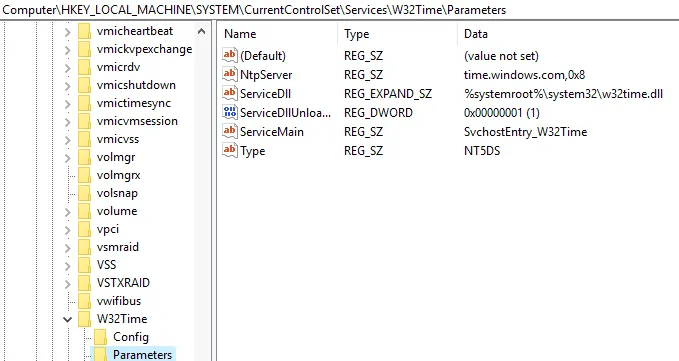Viewport: 679px width, 361px height.
Task: Expand the vmicheartbeat key
Action: 68,32
